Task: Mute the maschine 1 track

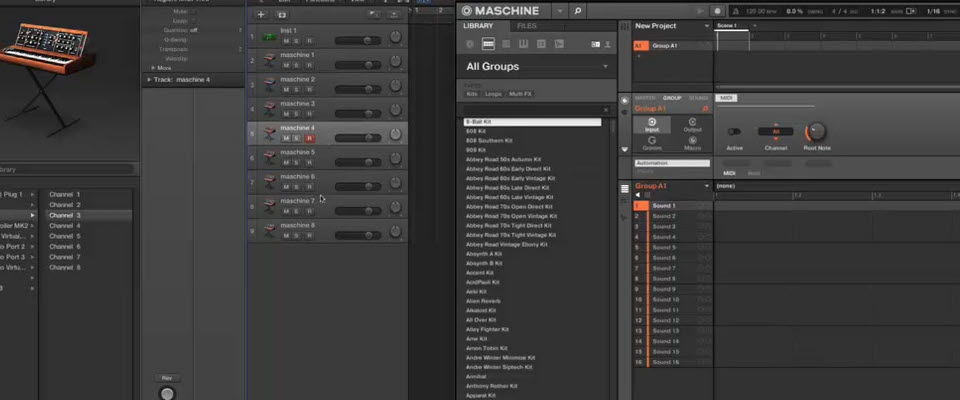Action: coord(286,65)
